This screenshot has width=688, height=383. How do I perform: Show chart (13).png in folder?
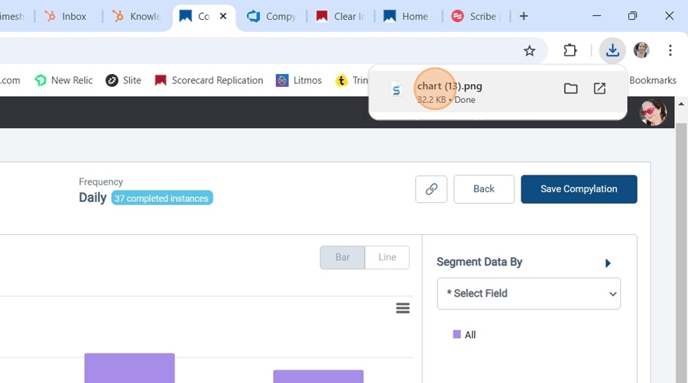click(x=570, y=89)
